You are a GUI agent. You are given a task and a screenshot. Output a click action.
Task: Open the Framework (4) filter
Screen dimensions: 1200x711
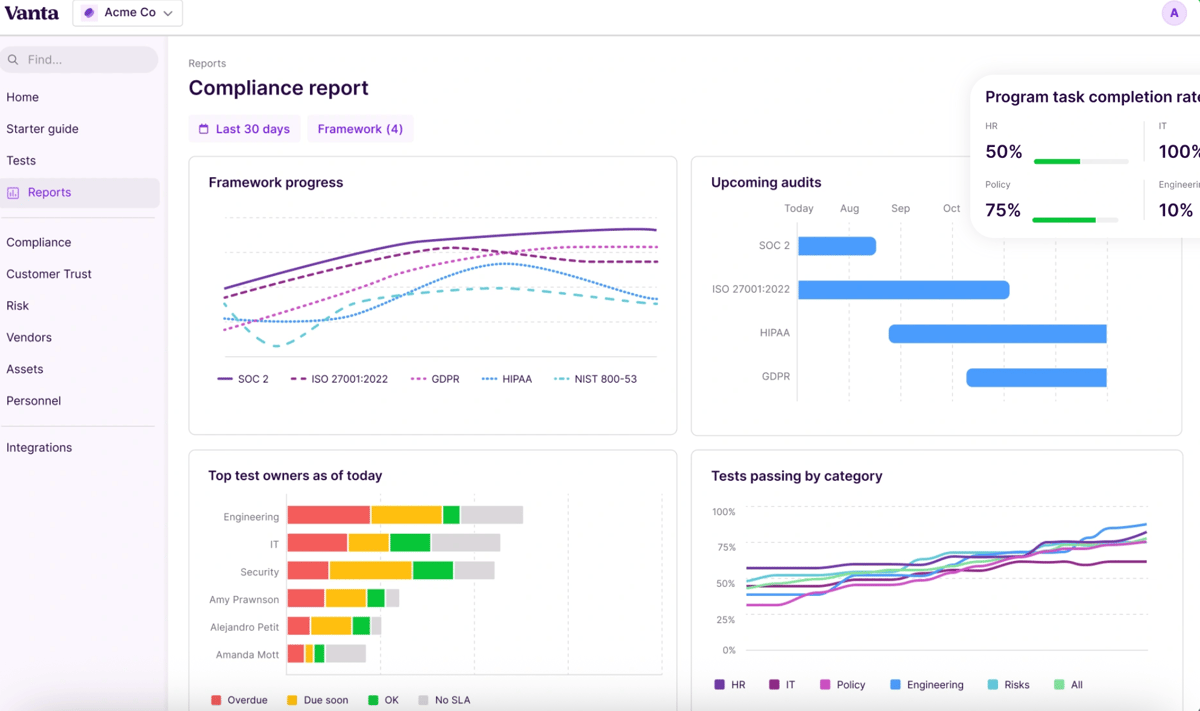pos(360,129)
